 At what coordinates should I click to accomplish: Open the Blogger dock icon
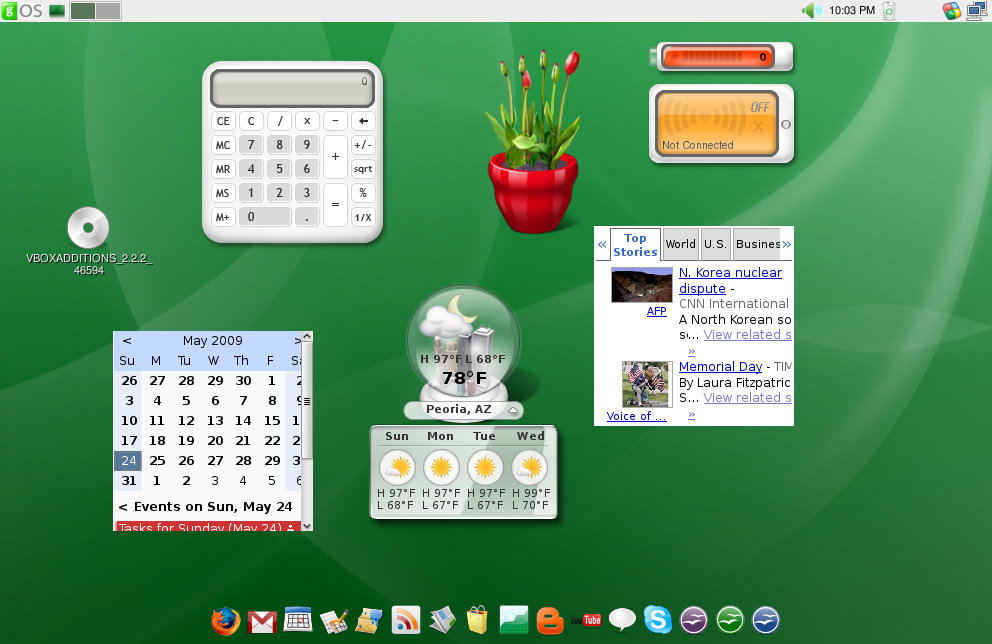(550, 621)
